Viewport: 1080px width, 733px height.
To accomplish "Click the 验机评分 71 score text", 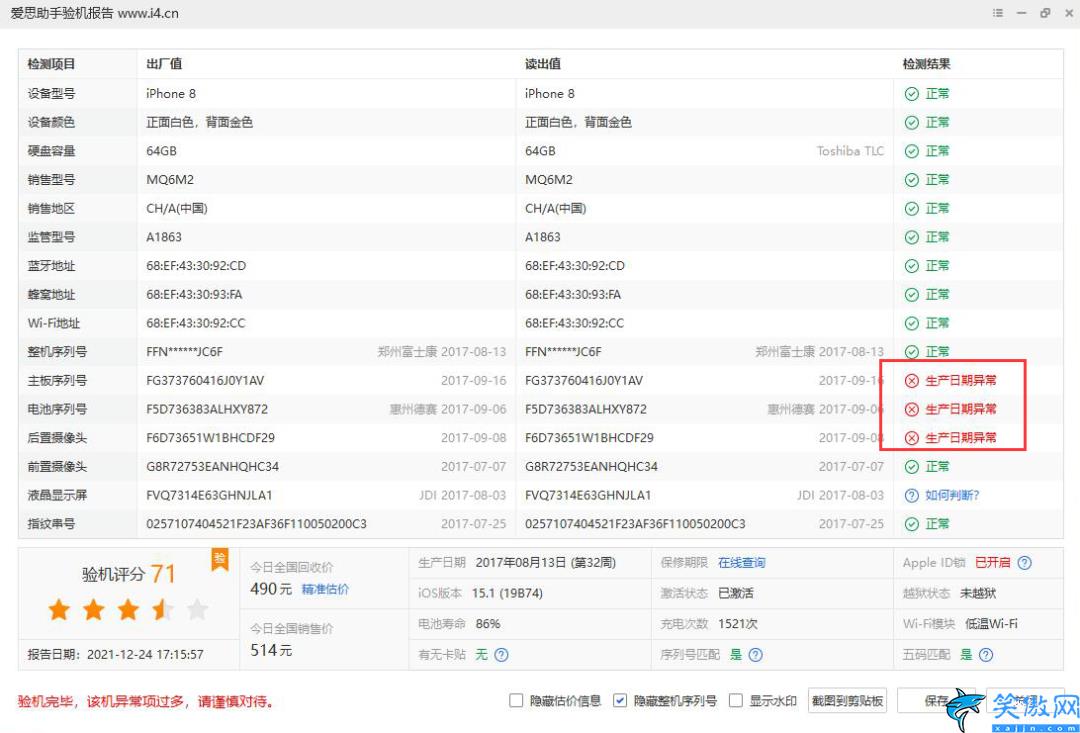I will click(129, 574).
